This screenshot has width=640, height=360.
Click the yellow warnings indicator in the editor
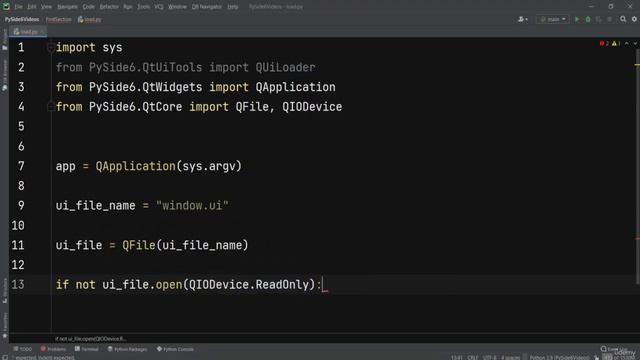coord(616,43)
